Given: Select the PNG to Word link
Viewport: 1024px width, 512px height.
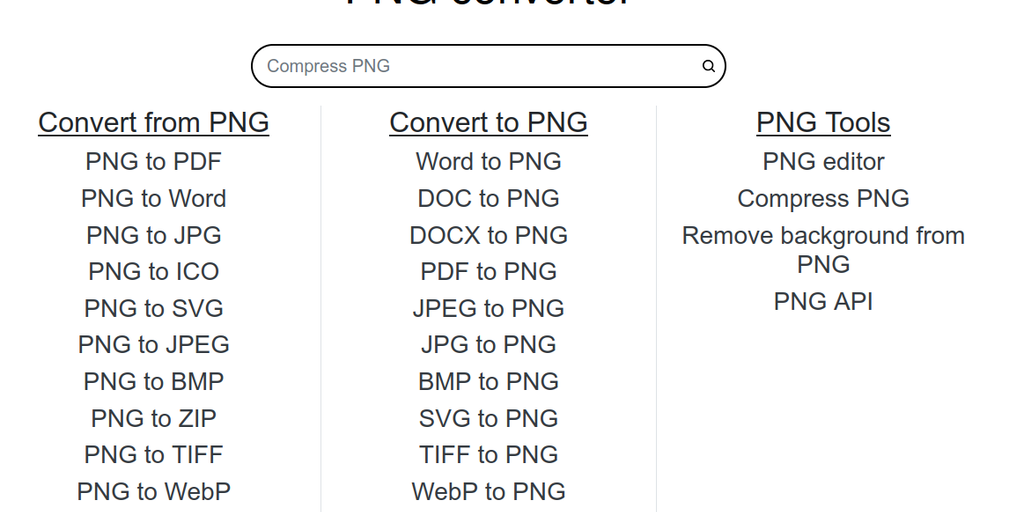Looking at the screenshot, I should pos(153,199).
